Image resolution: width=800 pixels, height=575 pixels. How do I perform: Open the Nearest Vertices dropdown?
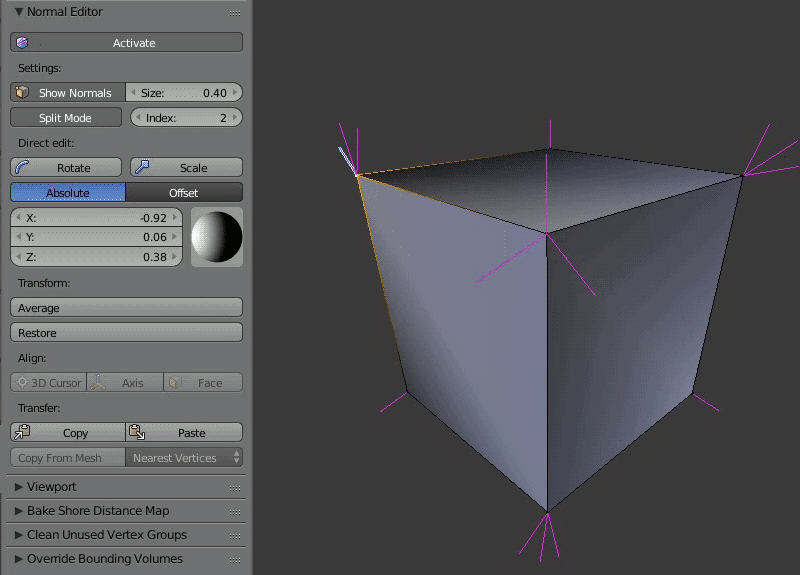(184, 457)
